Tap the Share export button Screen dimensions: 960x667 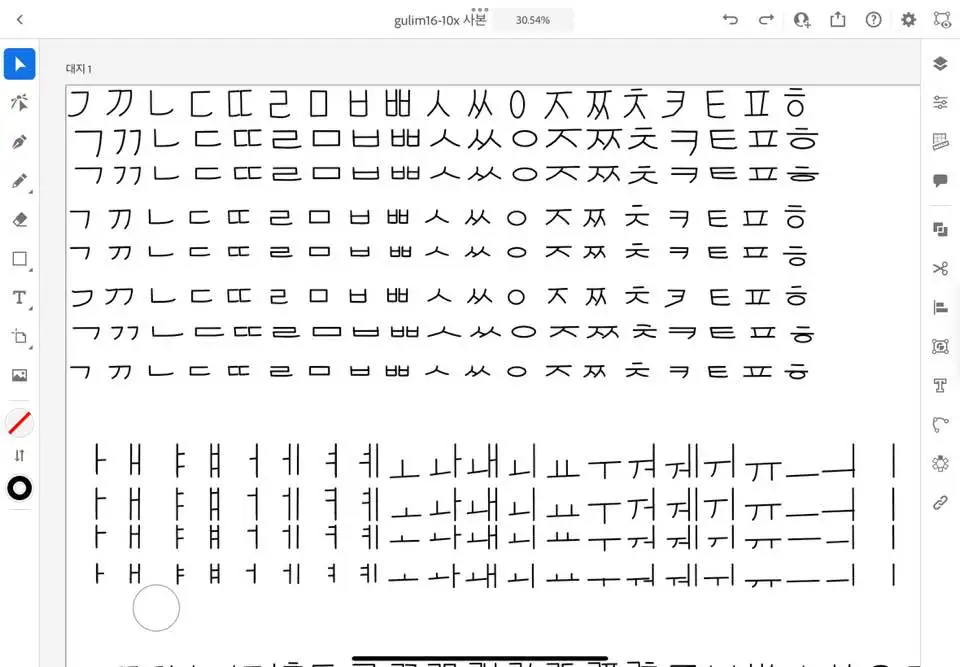837,19
